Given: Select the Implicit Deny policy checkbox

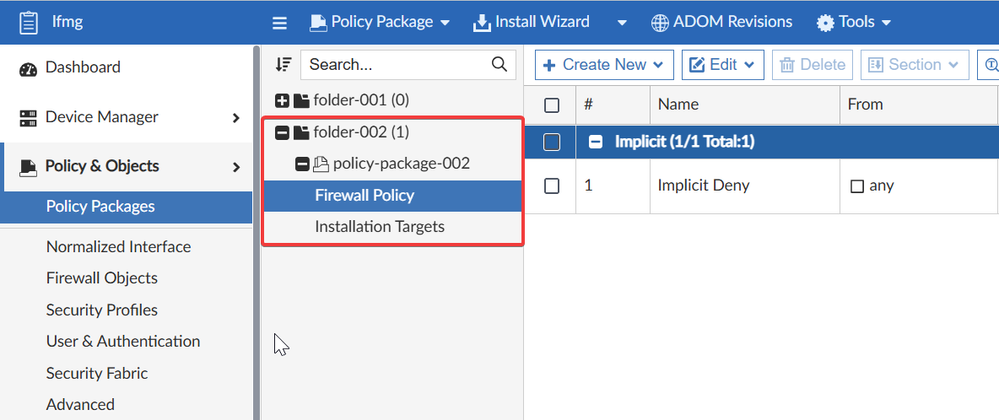Looking at the screenshot, I should 552,185.
